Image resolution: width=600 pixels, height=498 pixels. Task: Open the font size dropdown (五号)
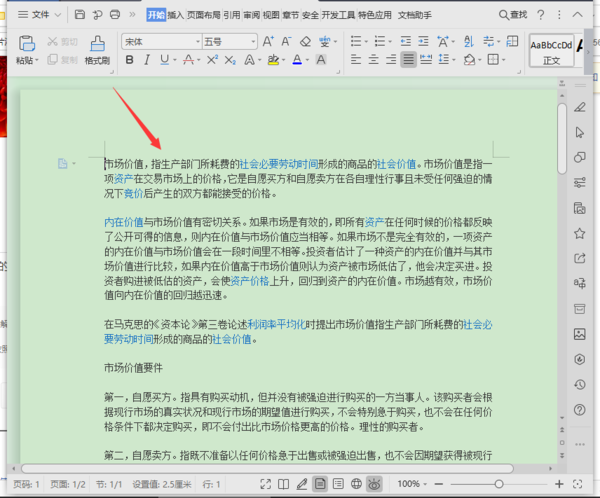pyautogui.click(x=253, y=41)
